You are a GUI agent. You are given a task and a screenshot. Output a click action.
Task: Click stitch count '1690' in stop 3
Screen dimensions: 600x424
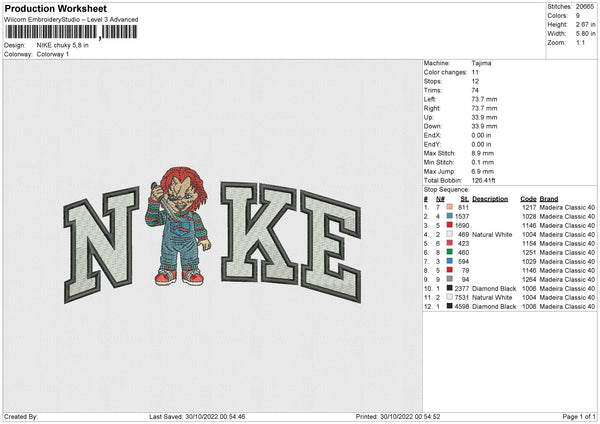(462, 225)
